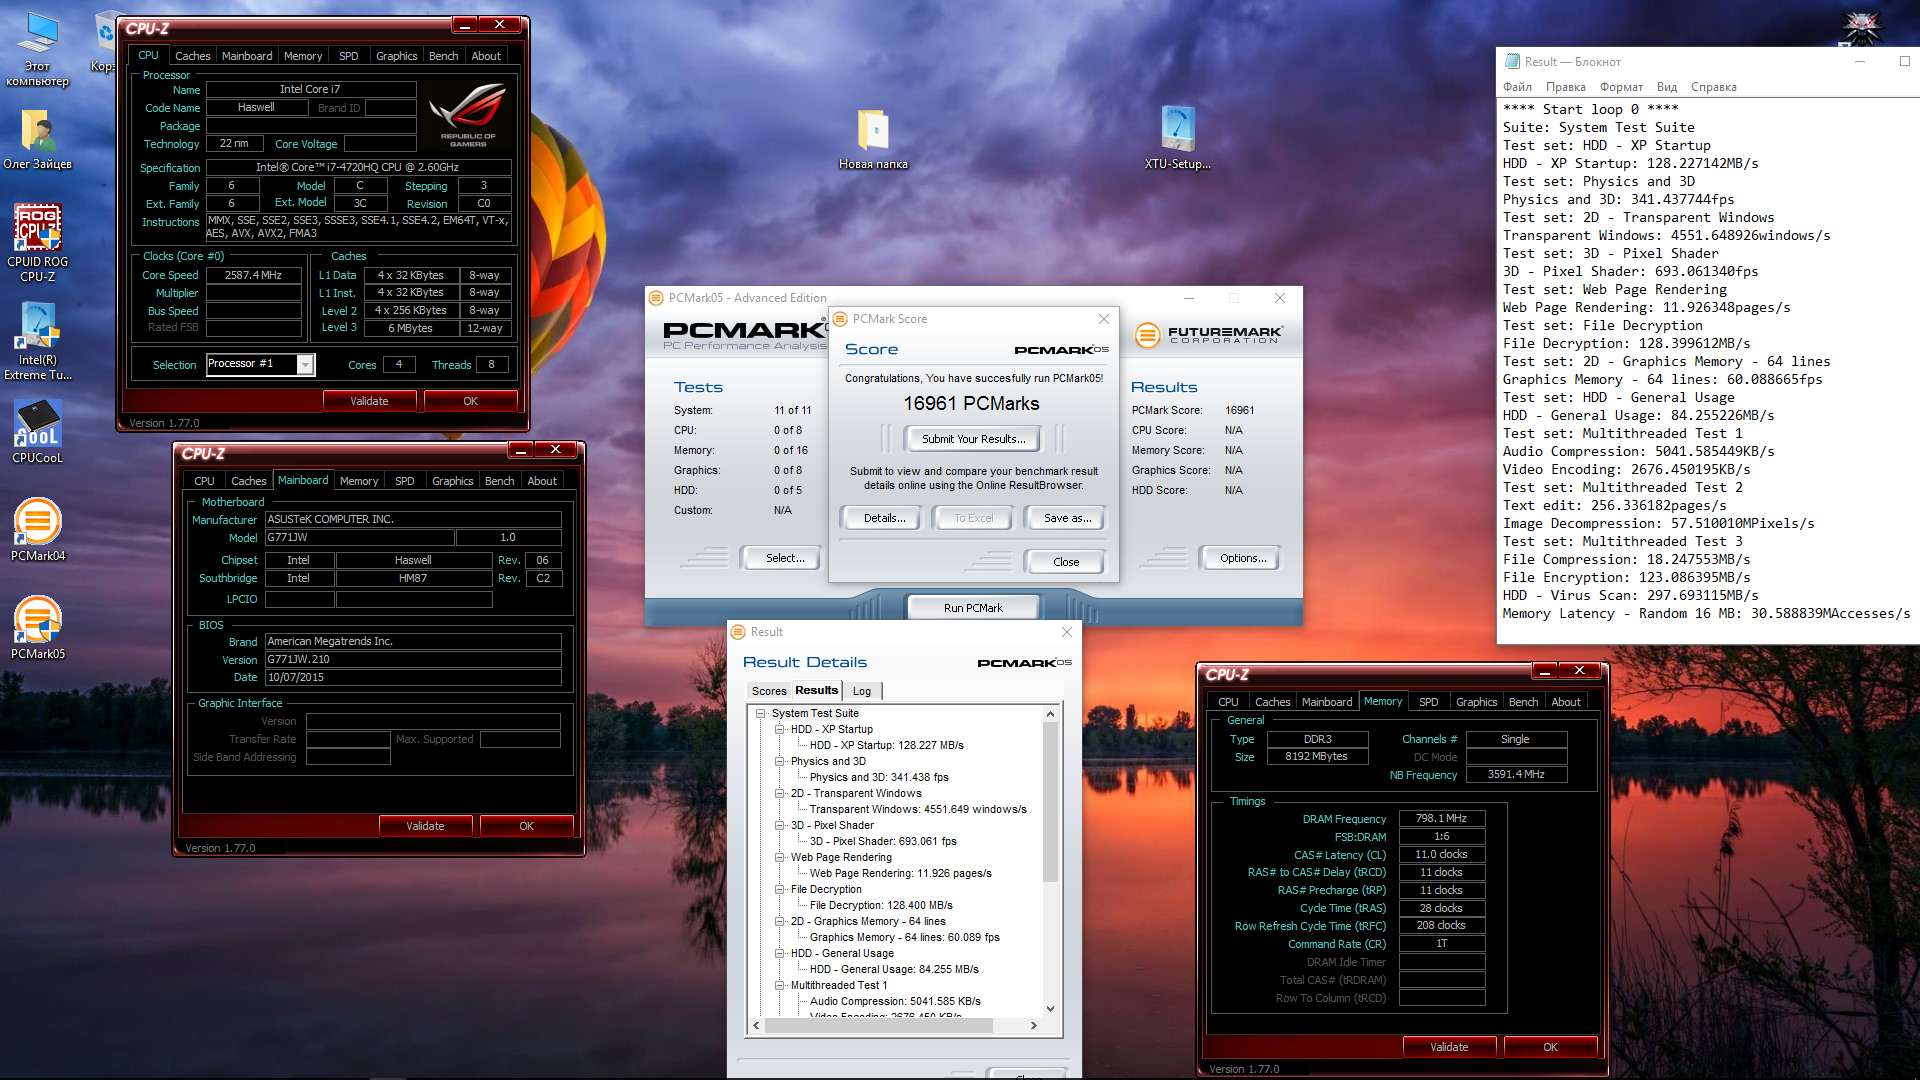Select 'Graphics Memory - 64 lines: 60.089 fps' row
Screen dimensions: 1920x1080
pyautogui.click(x=904, y=937)
